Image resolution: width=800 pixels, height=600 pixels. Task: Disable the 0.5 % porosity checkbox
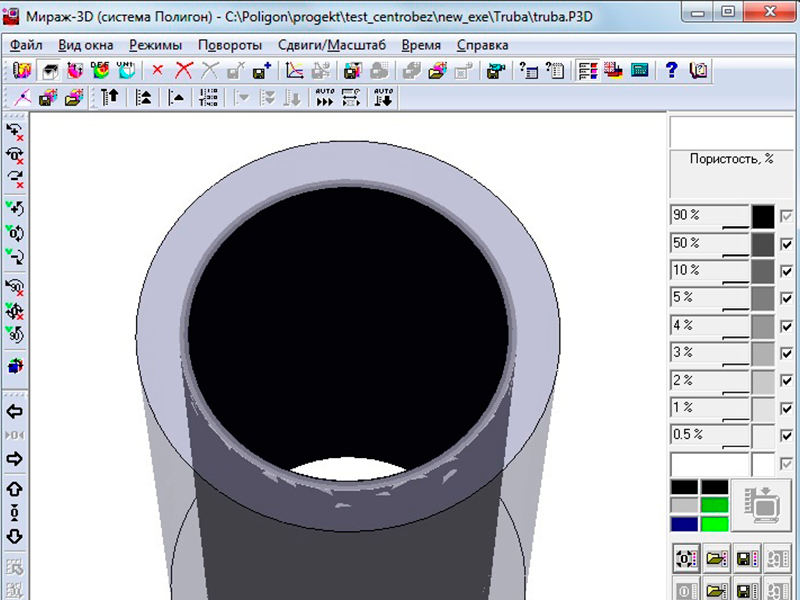(x=787, y=436)
